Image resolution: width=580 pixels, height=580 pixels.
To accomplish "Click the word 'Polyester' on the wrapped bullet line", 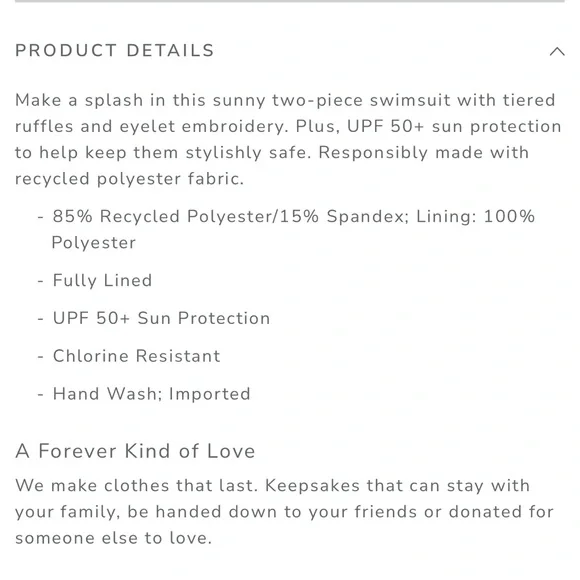I will 94,243.
